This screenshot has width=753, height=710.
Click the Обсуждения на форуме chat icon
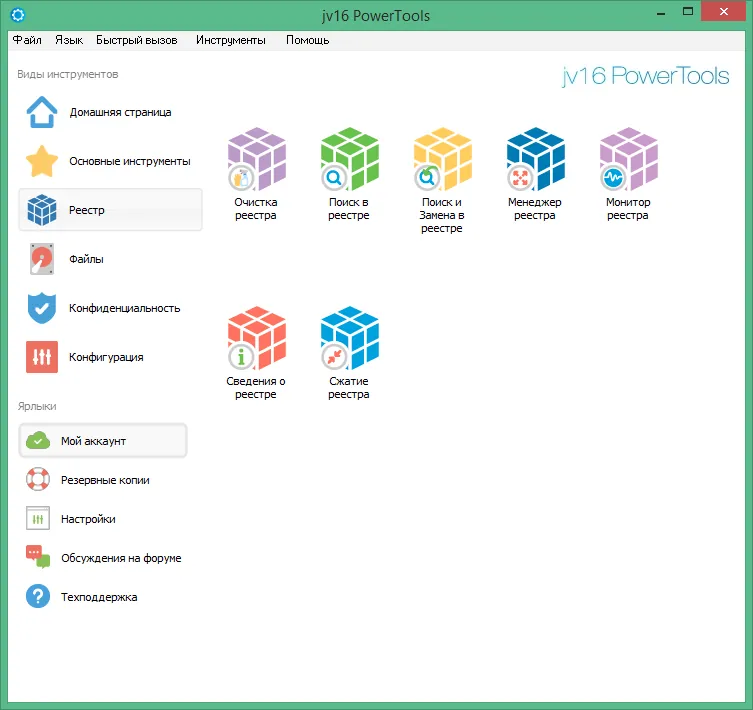point(38,557)
